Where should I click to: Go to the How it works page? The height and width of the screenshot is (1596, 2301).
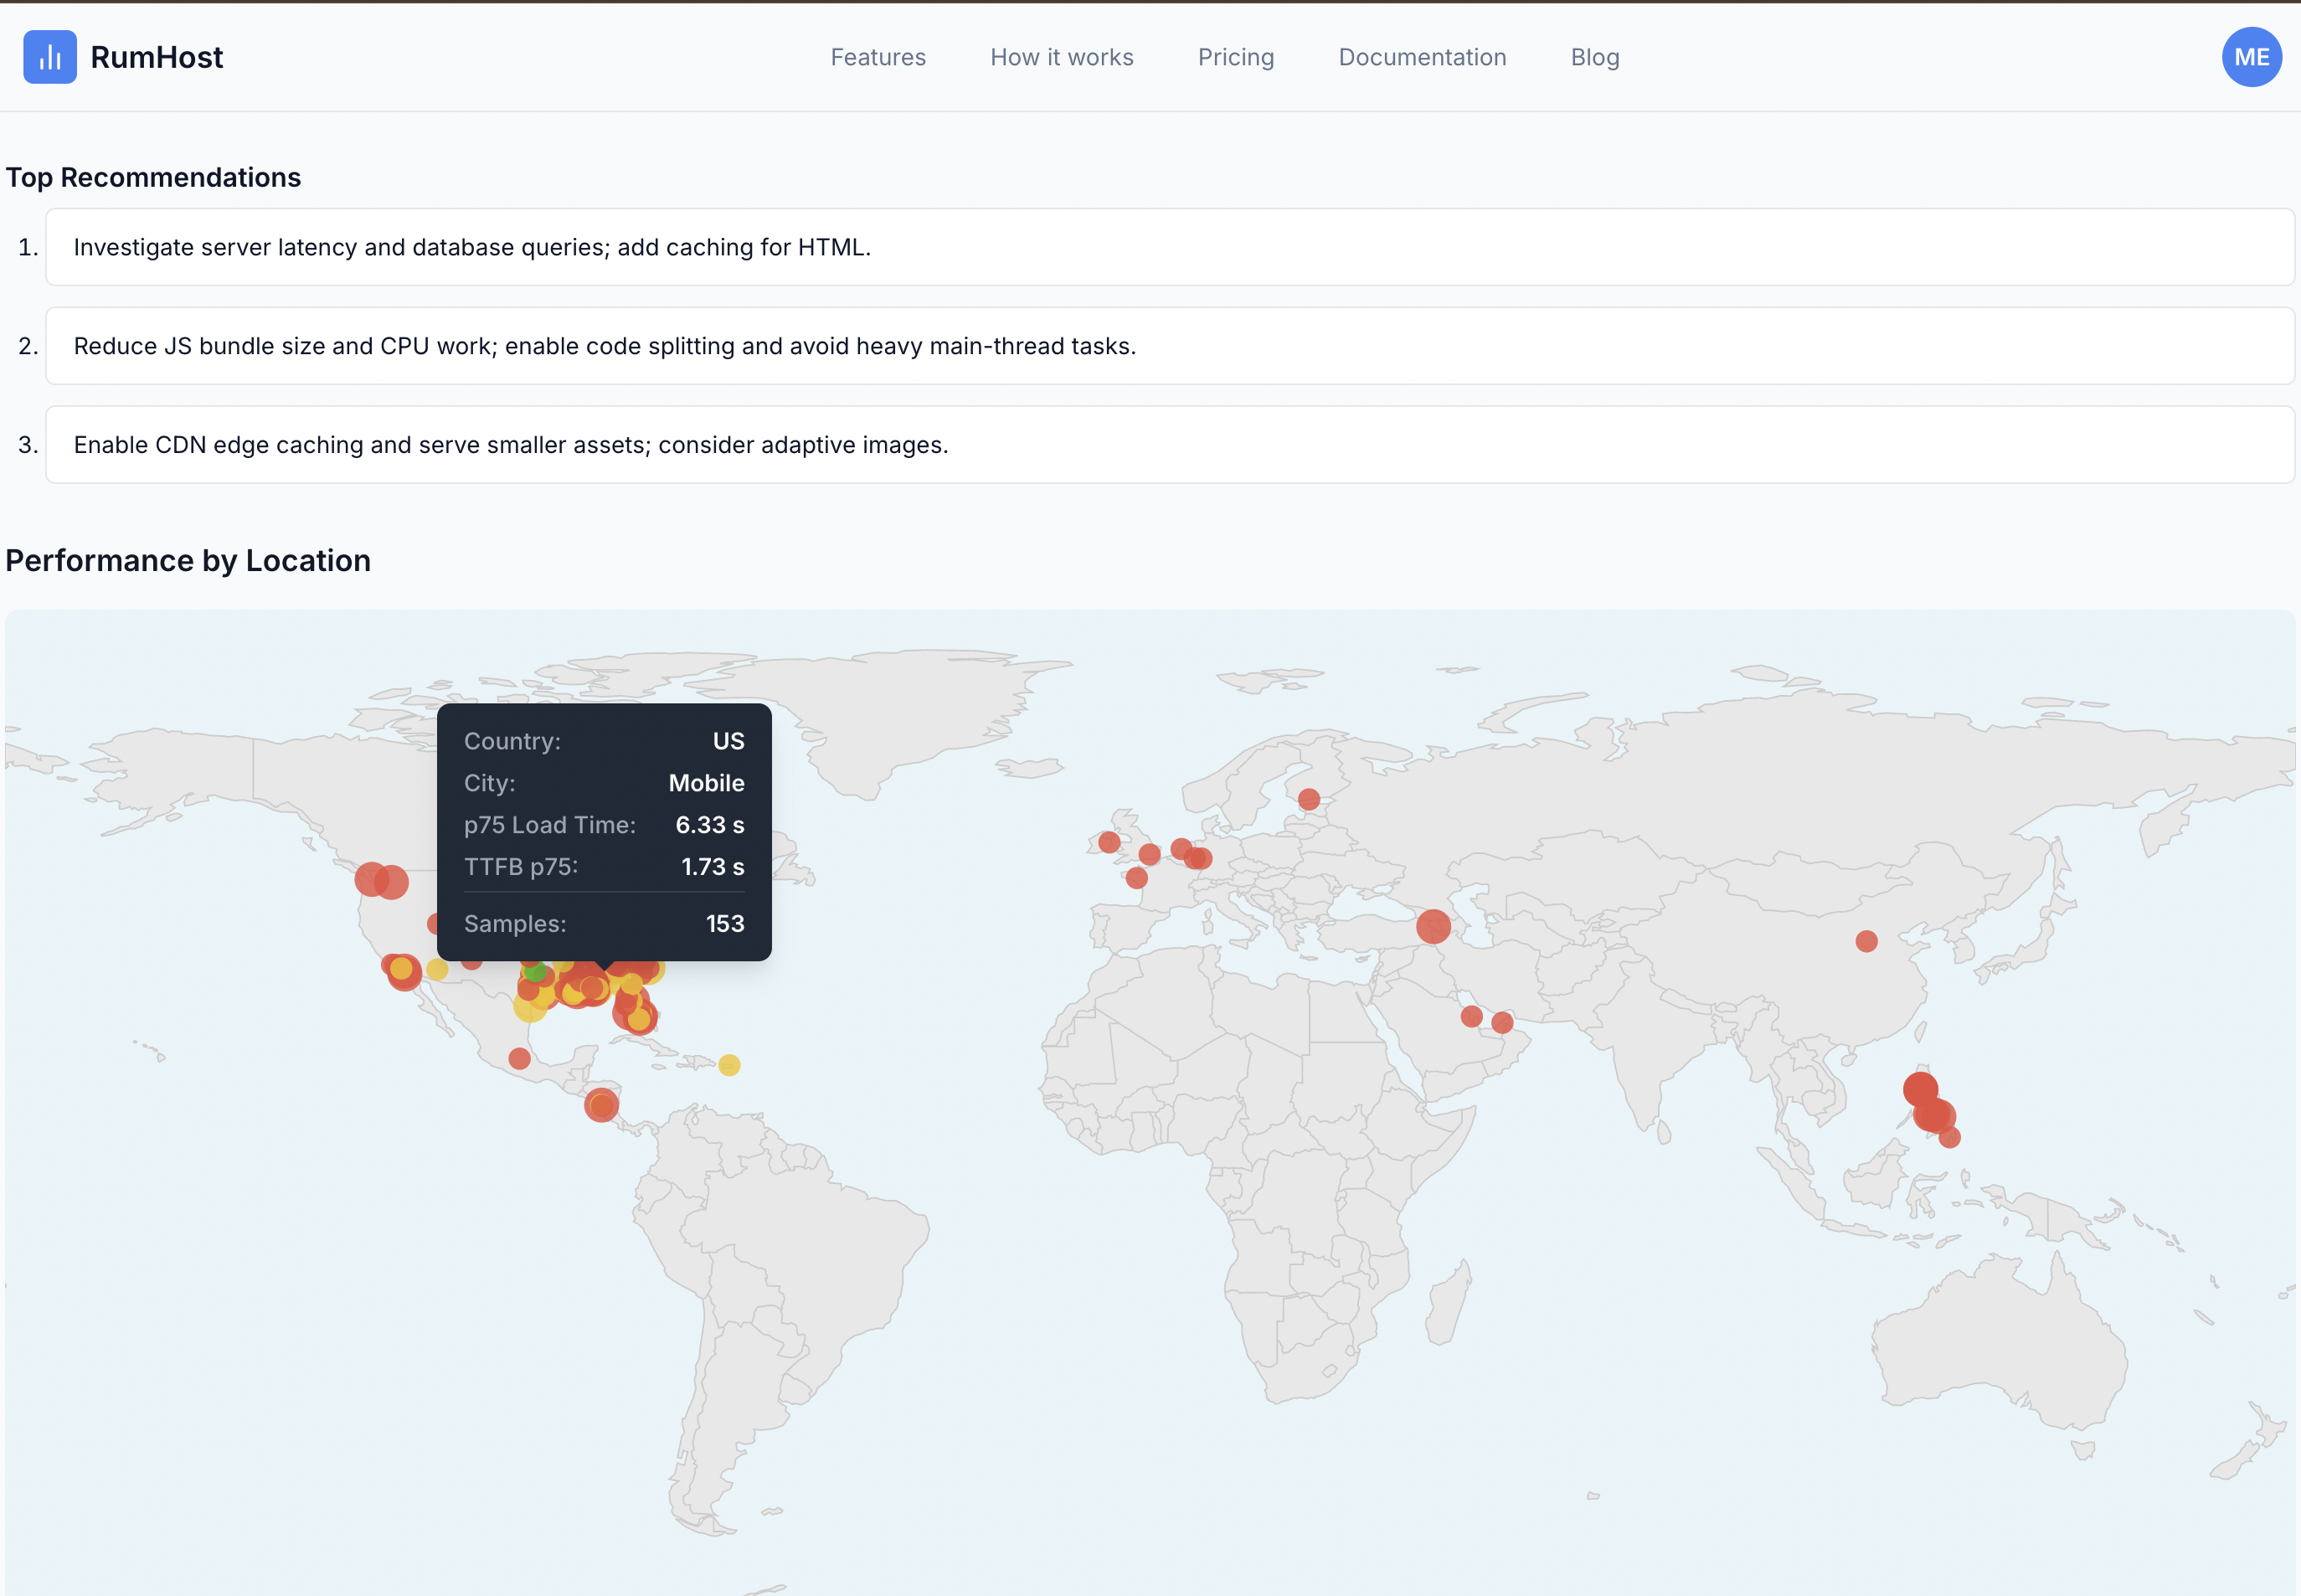click(x=1061, y=57)
